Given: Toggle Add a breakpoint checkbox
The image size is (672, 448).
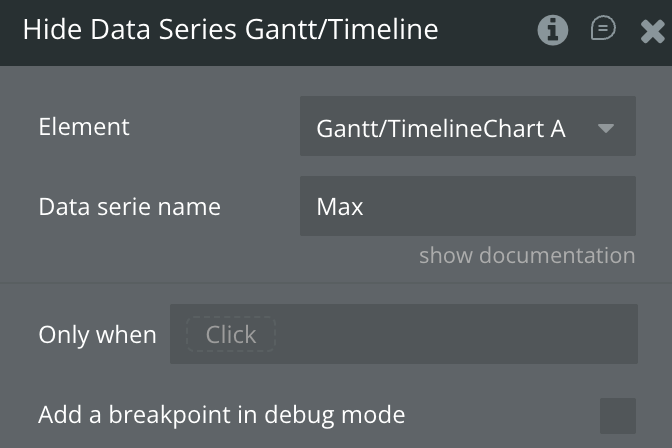Looking at the screenshot, I should coord(617,415).
